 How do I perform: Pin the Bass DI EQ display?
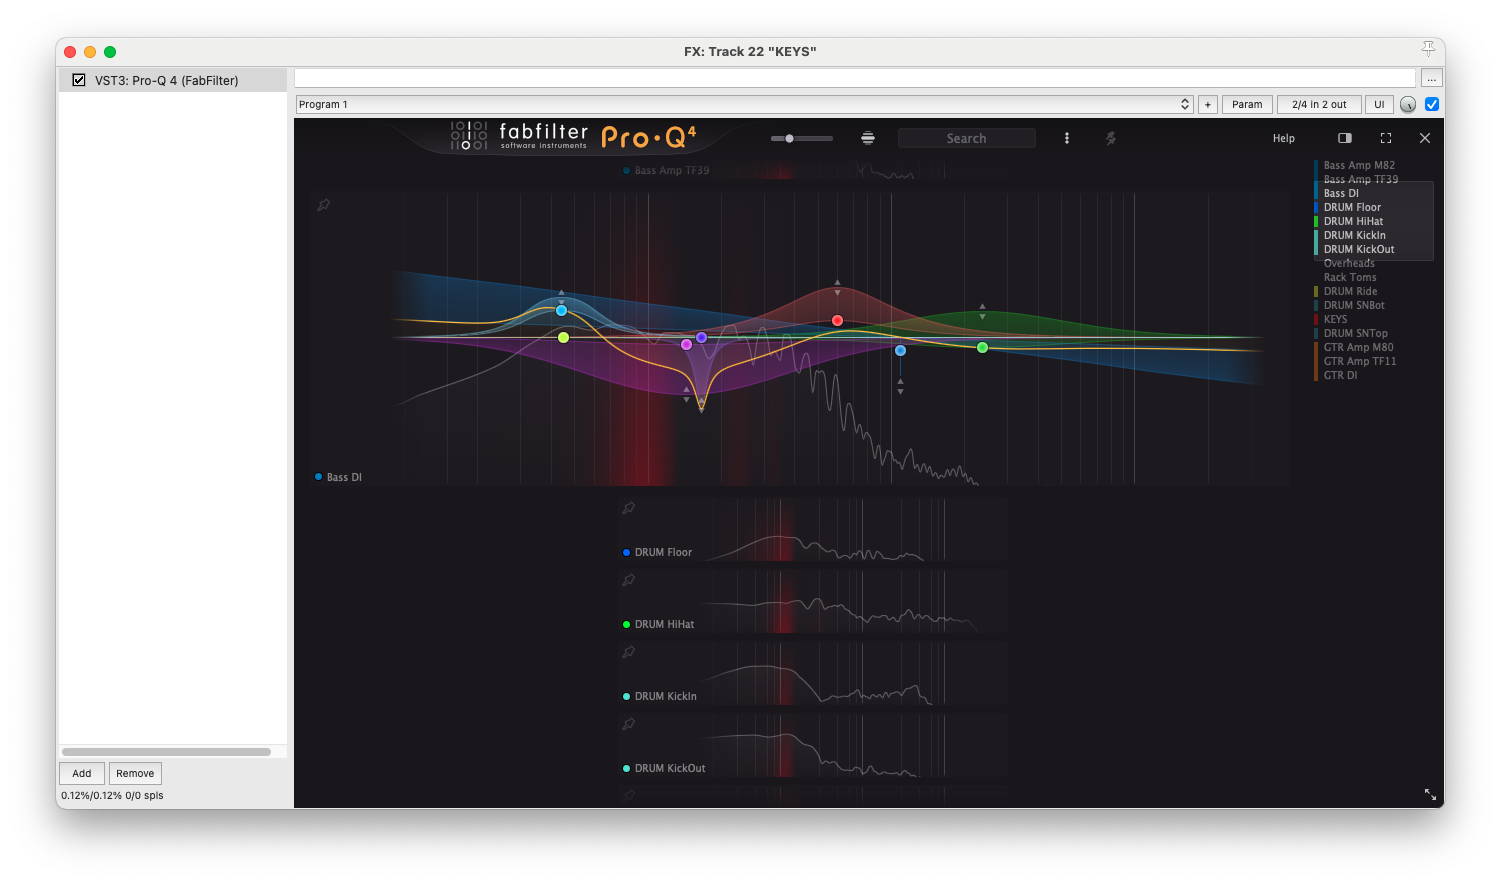[x=323, y=205]
